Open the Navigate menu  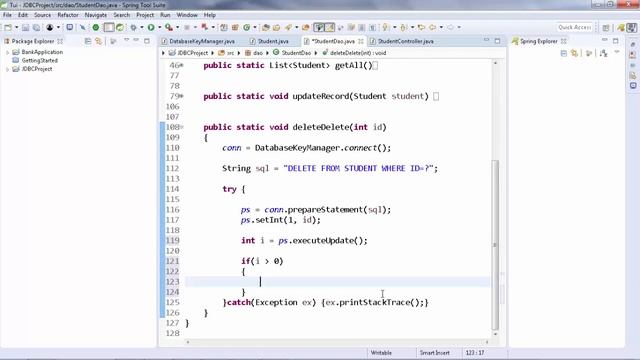[96, 15]
